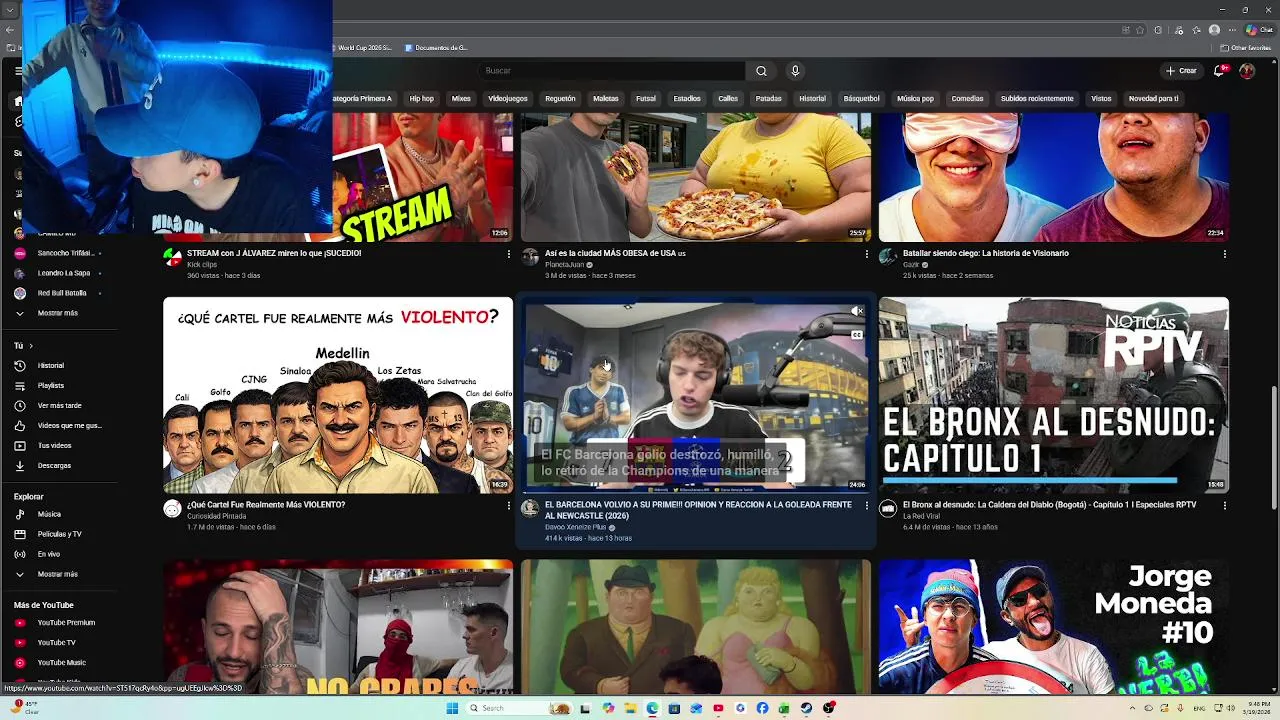Select the Videojuegos filter chip

pyautogui.click(x=508, y=99)
